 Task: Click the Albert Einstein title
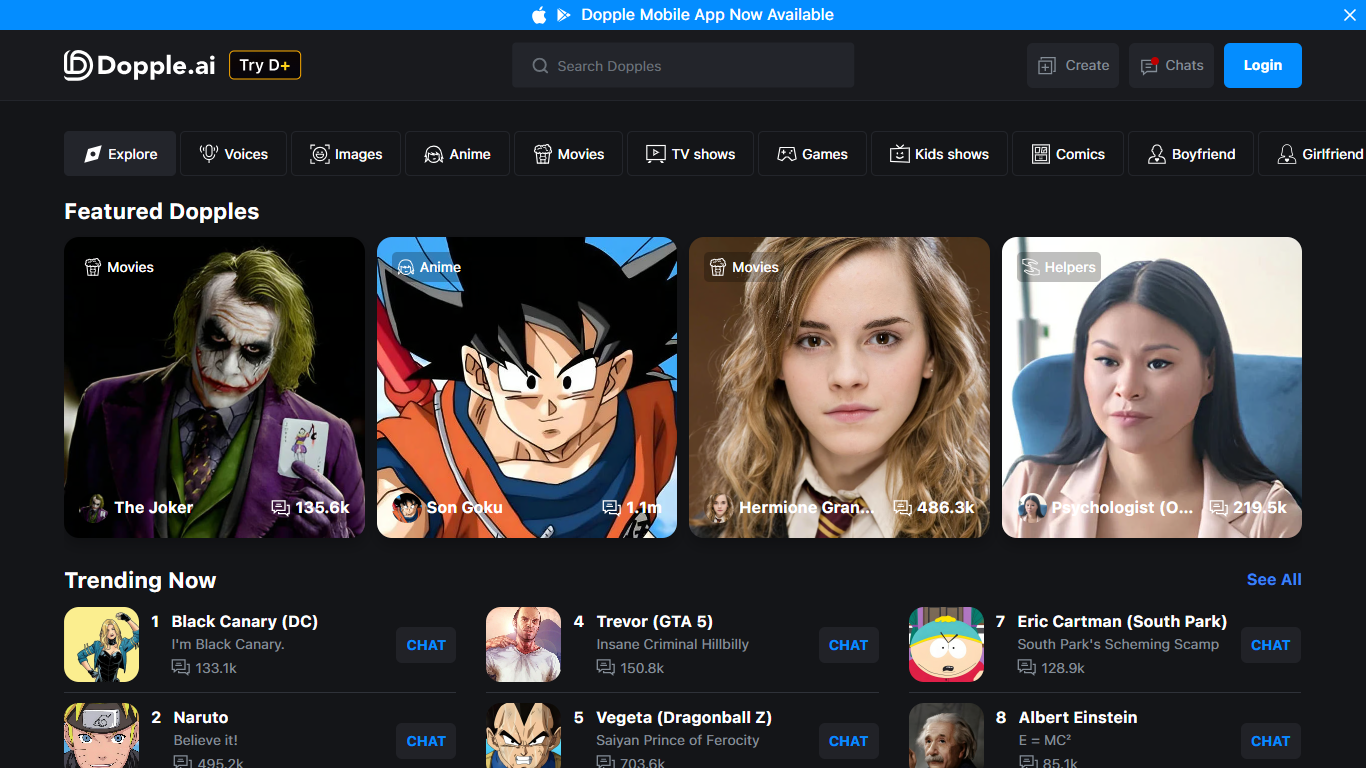pos(1078,717)
